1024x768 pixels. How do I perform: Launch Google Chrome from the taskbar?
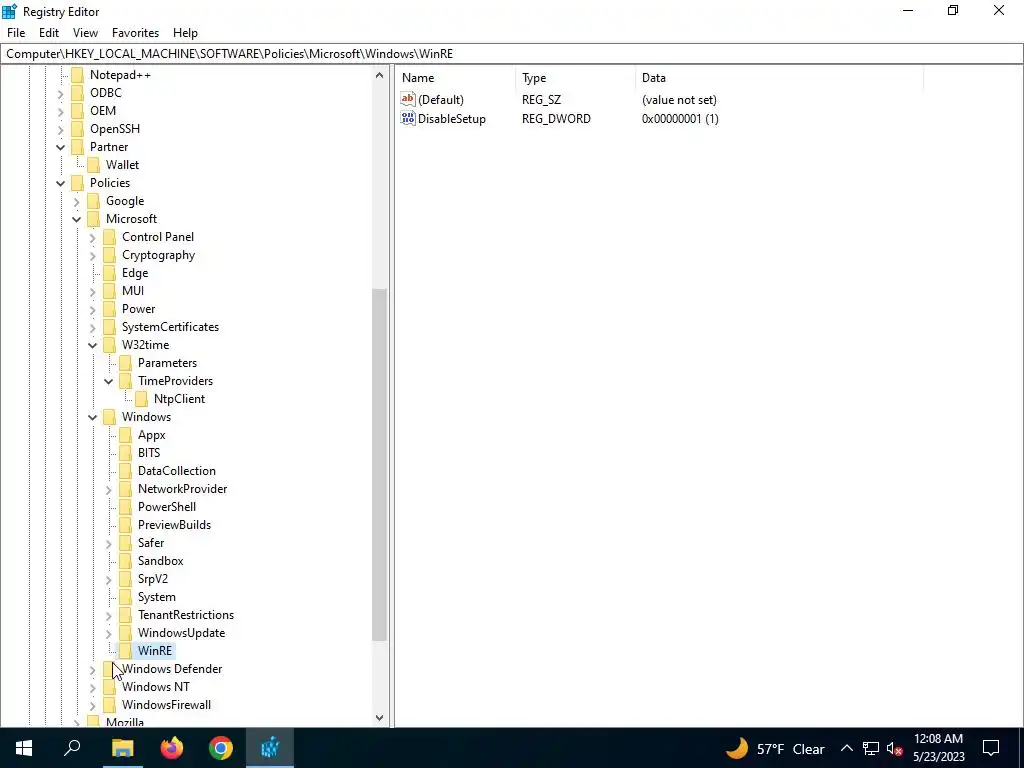[221, 748]
